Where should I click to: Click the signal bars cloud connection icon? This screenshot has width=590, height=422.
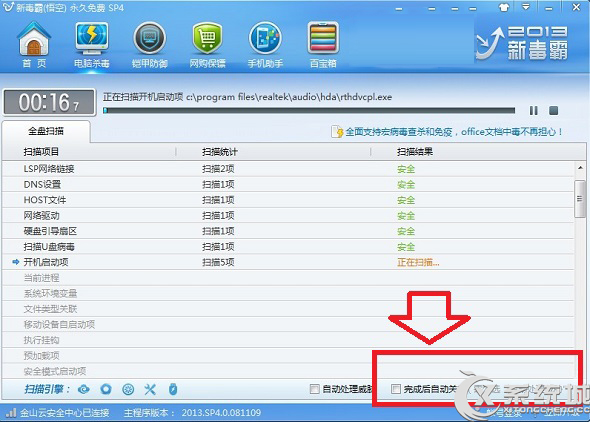pos(11,413)
